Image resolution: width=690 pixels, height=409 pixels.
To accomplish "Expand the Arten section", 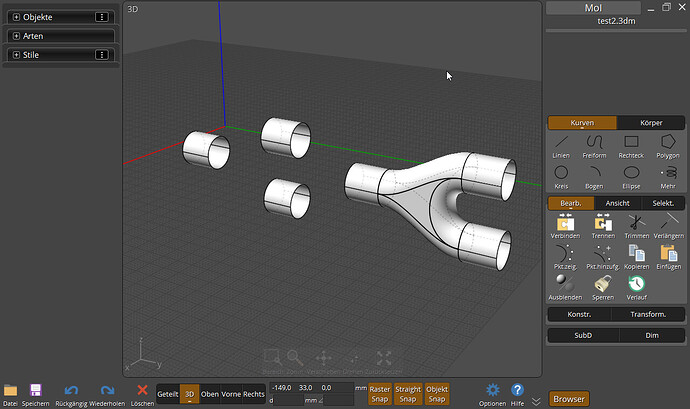I will (x=17, y=36).
